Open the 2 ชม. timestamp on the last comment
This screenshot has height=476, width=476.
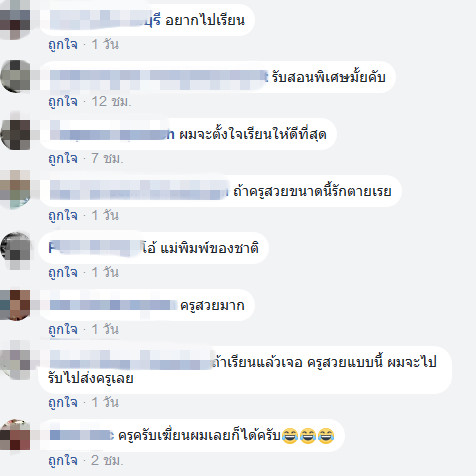[107, 460]
